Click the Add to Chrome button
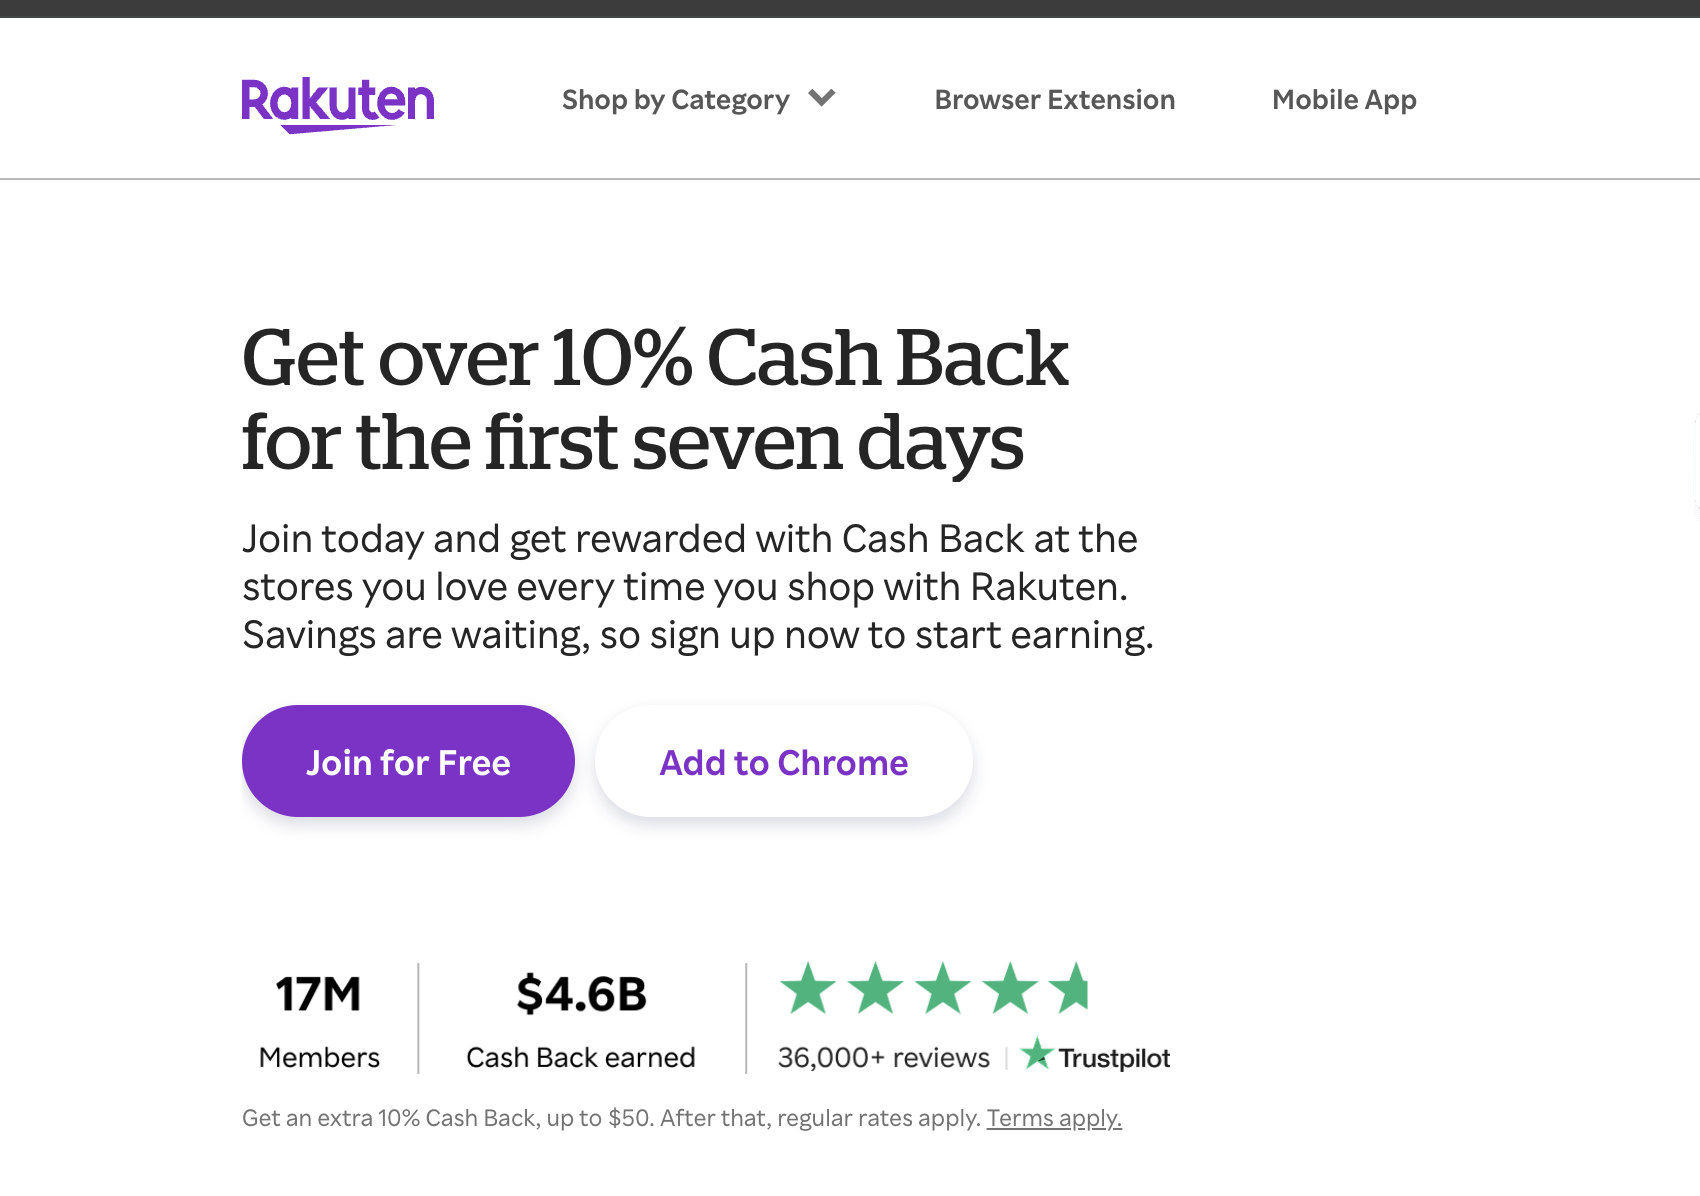This screenshot has height=1196, width=1700. tap(783, 762)
